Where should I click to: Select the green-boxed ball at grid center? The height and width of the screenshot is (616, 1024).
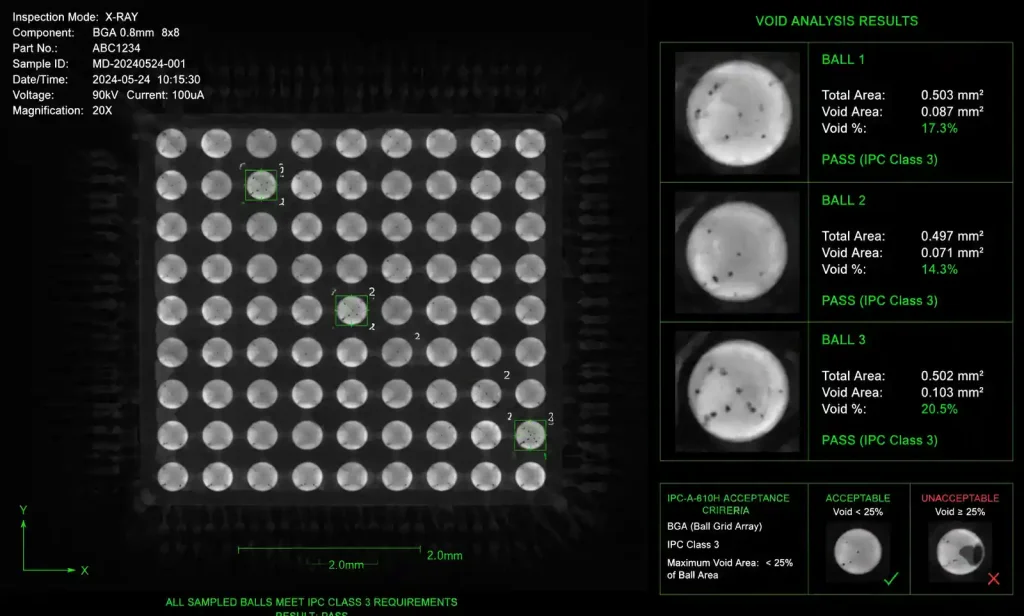click(x=351, y=310)
